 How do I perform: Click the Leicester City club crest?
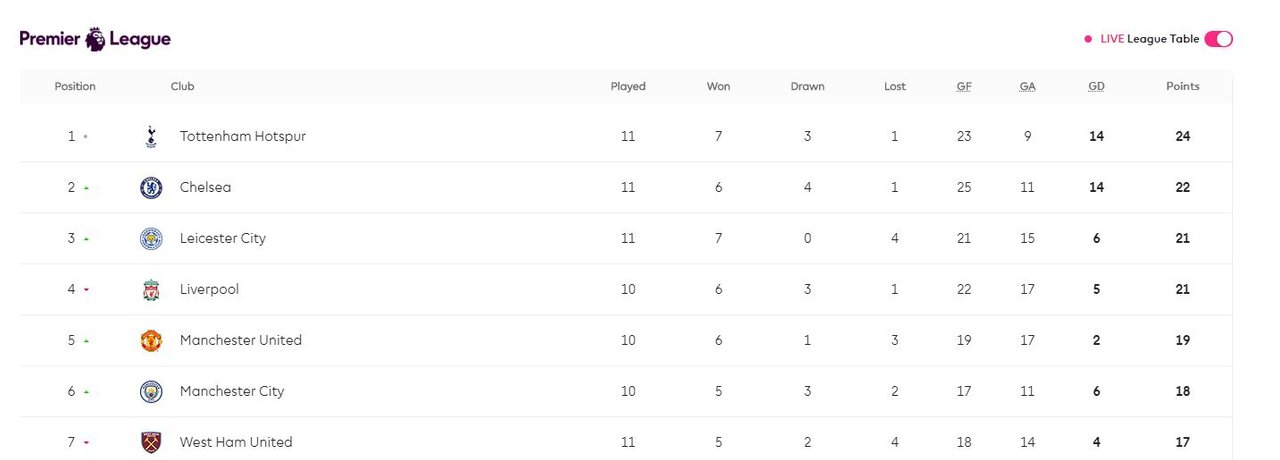pos(151,238)
